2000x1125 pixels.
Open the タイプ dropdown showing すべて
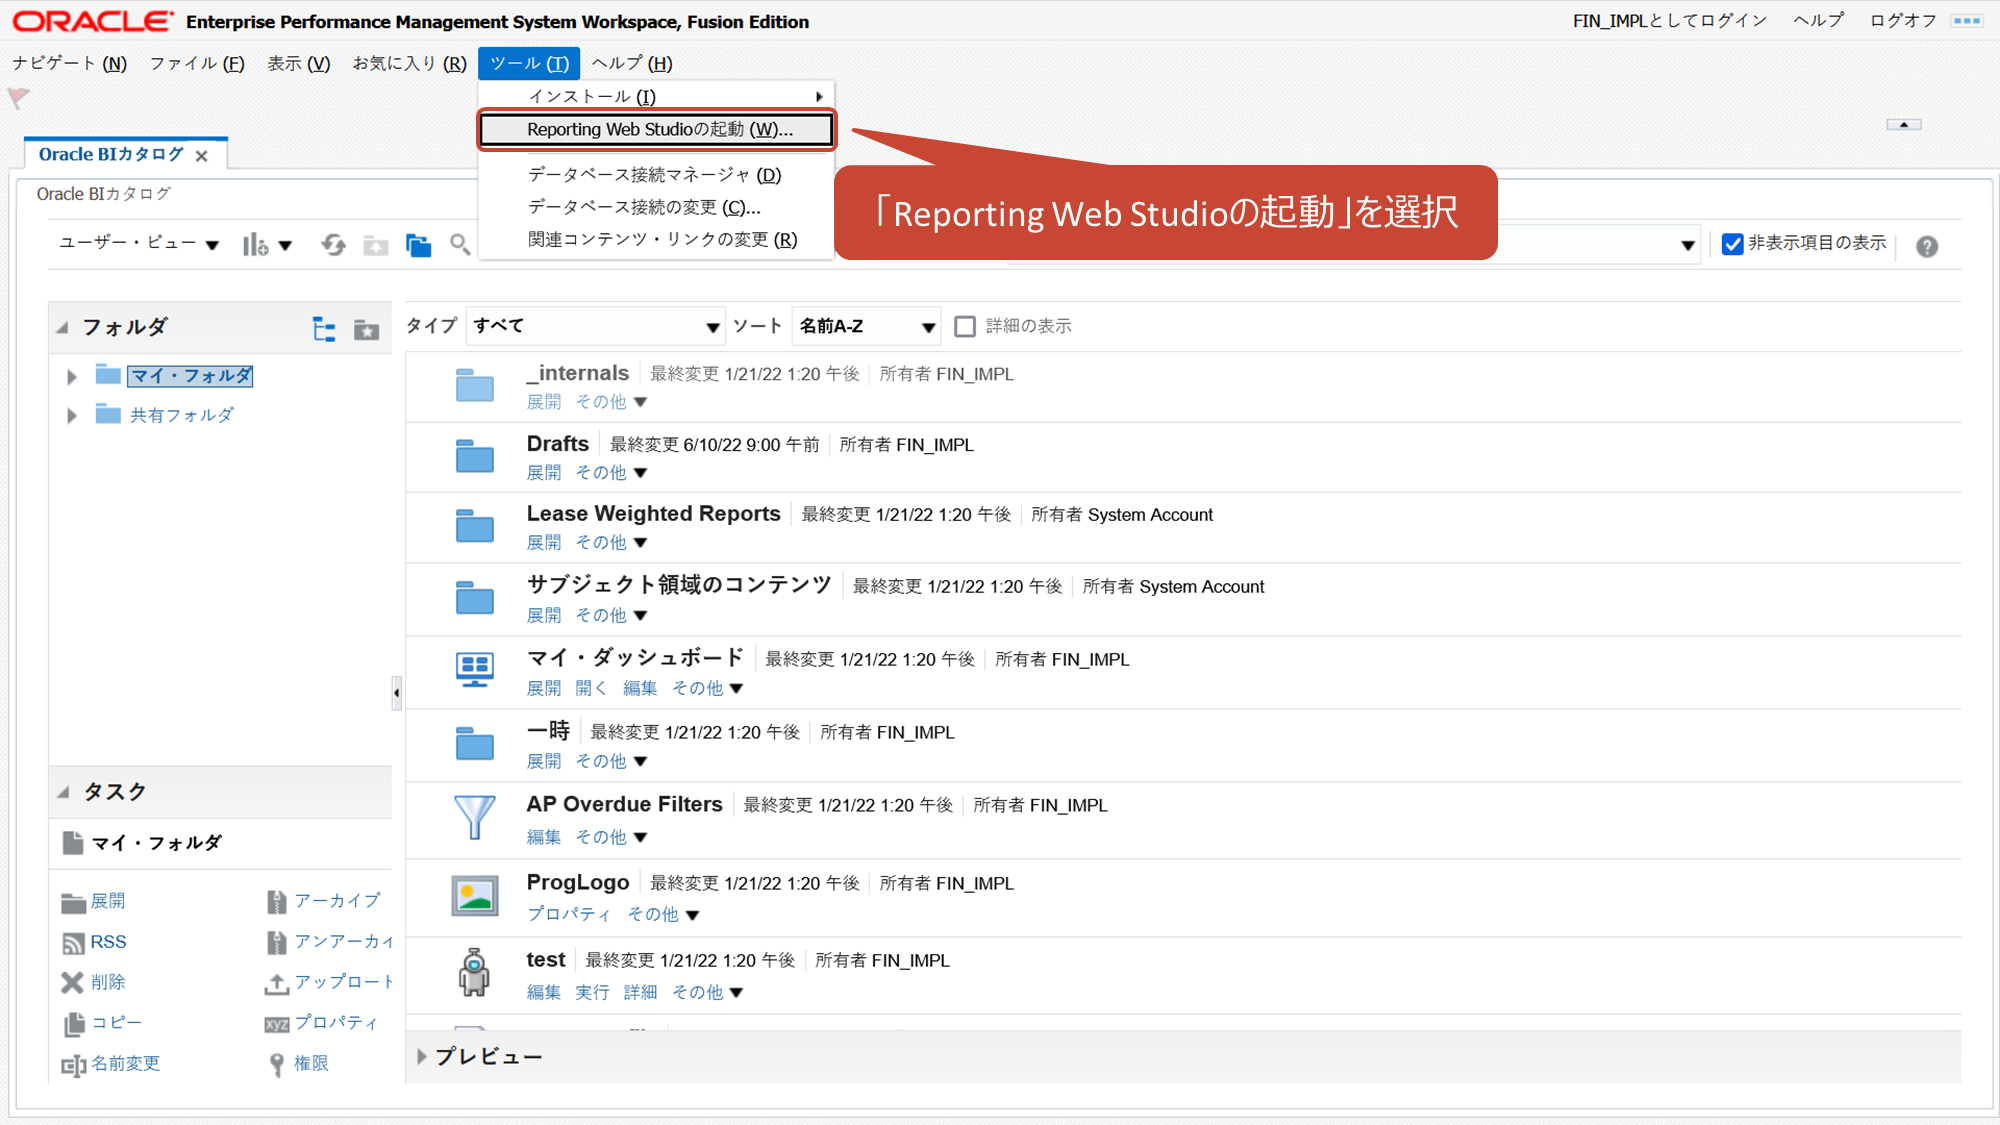[x=595, y=326]
